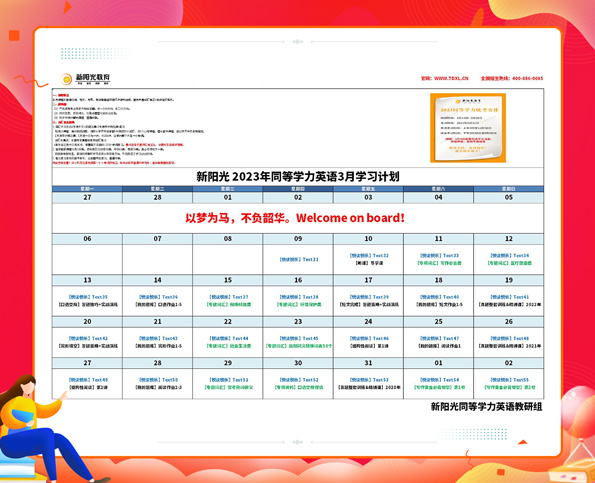Select date cell 16

298,280
